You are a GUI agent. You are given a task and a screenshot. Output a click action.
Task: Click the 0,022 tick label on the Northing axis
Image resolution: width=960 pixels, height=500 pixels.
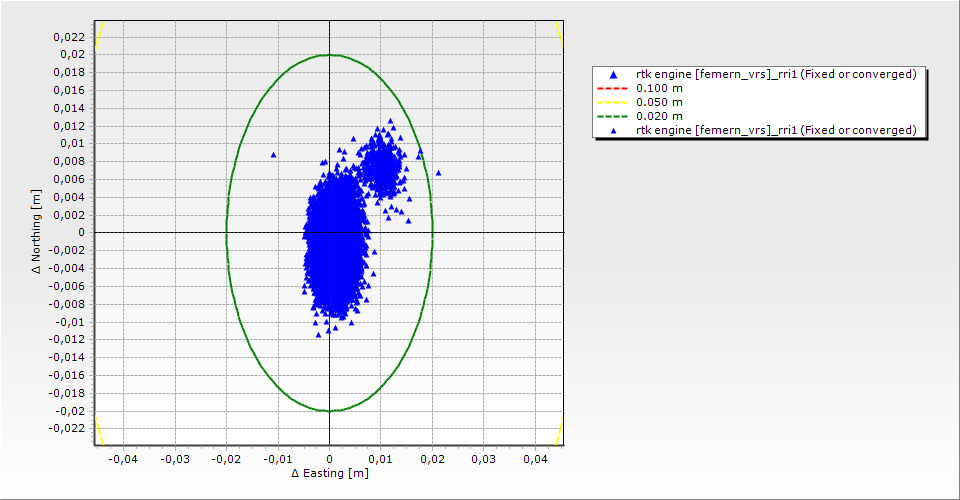69,36
